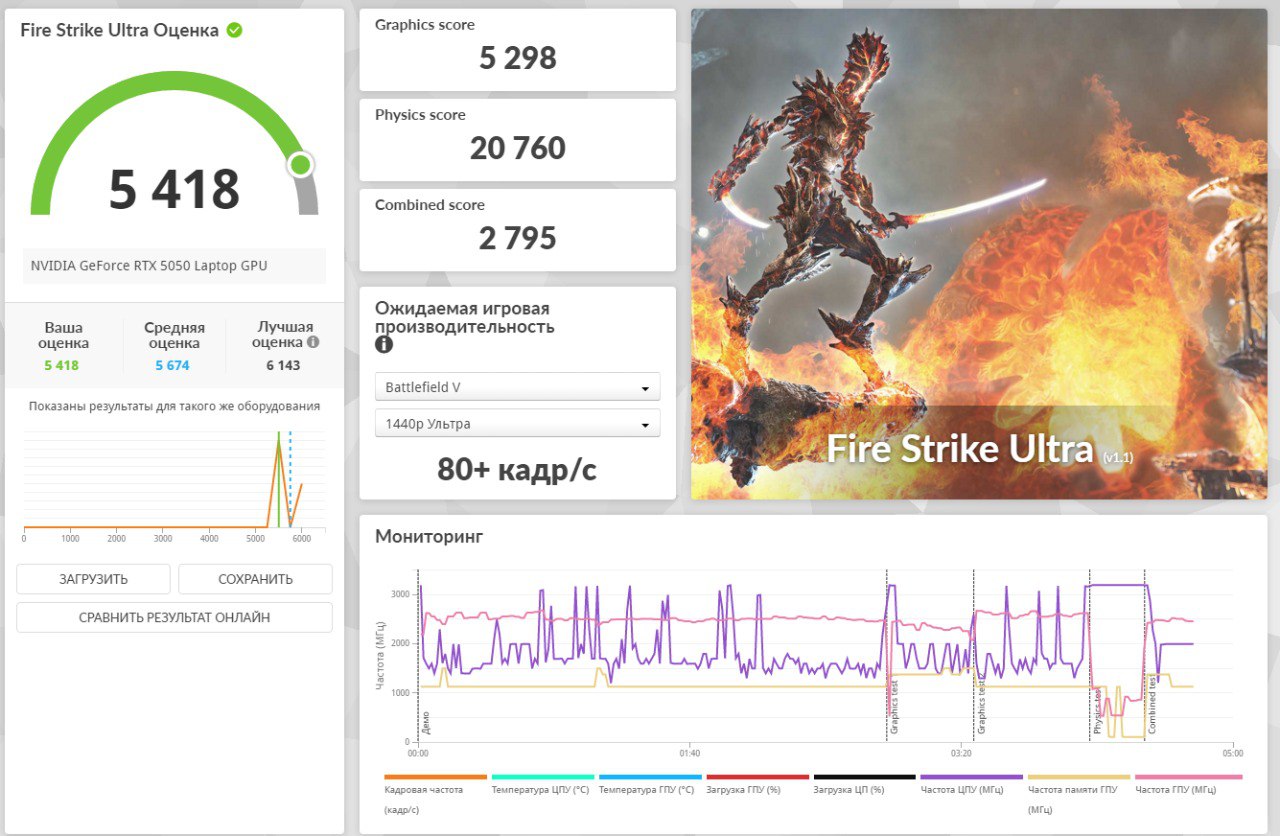
Task: Click the green knob on the score gauge
Action: 300,165
